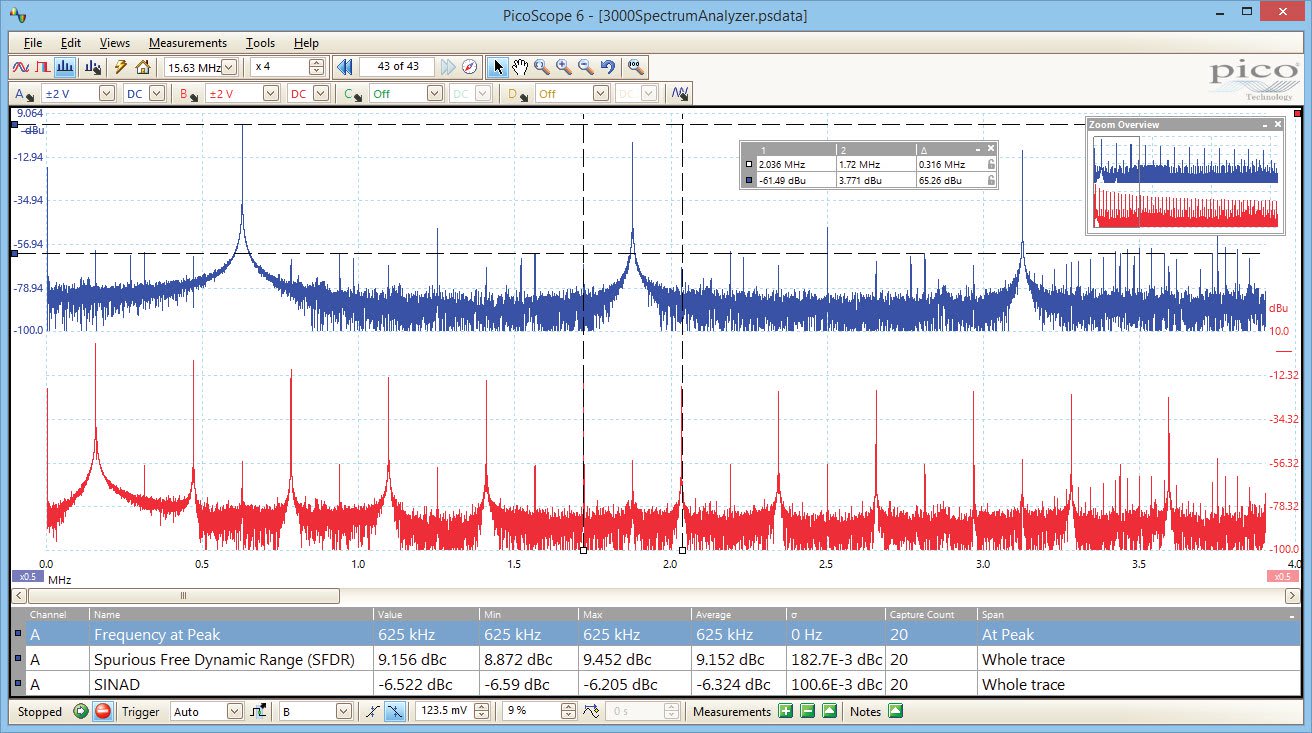The width and height of the screenshot is (1312, 733).
Task: Open the Channel B ±2 V range dropdown
Action: pos(270,94)
